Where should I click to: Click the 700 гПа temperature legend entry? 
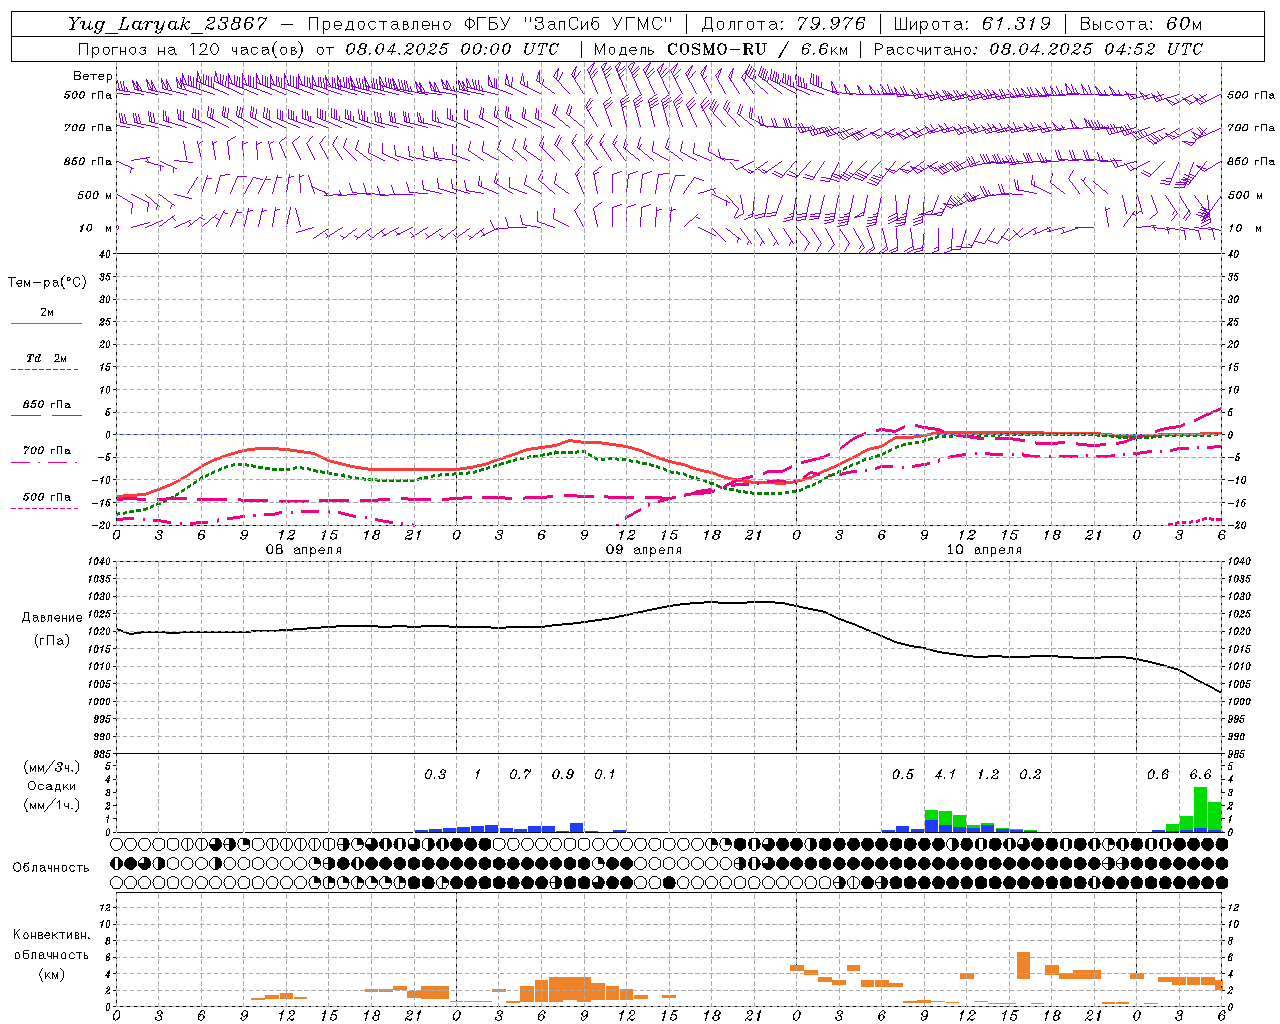pyautogui.click(x=47, y=451)
